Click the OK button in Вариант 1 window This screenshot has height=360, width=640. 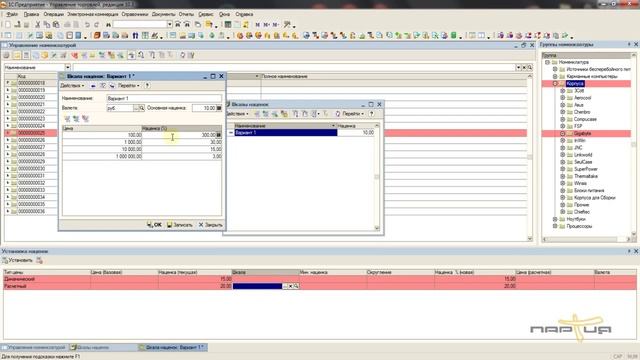pos(154,225)
